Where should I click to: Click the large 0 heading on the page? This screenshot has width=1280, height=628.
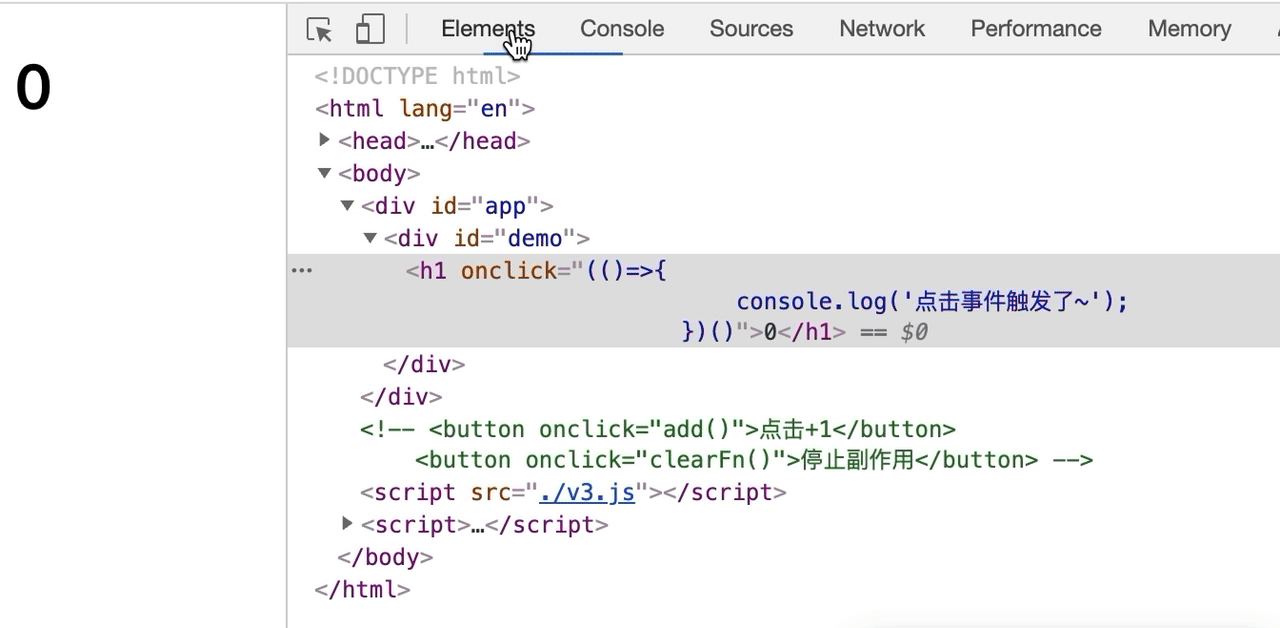33,89
